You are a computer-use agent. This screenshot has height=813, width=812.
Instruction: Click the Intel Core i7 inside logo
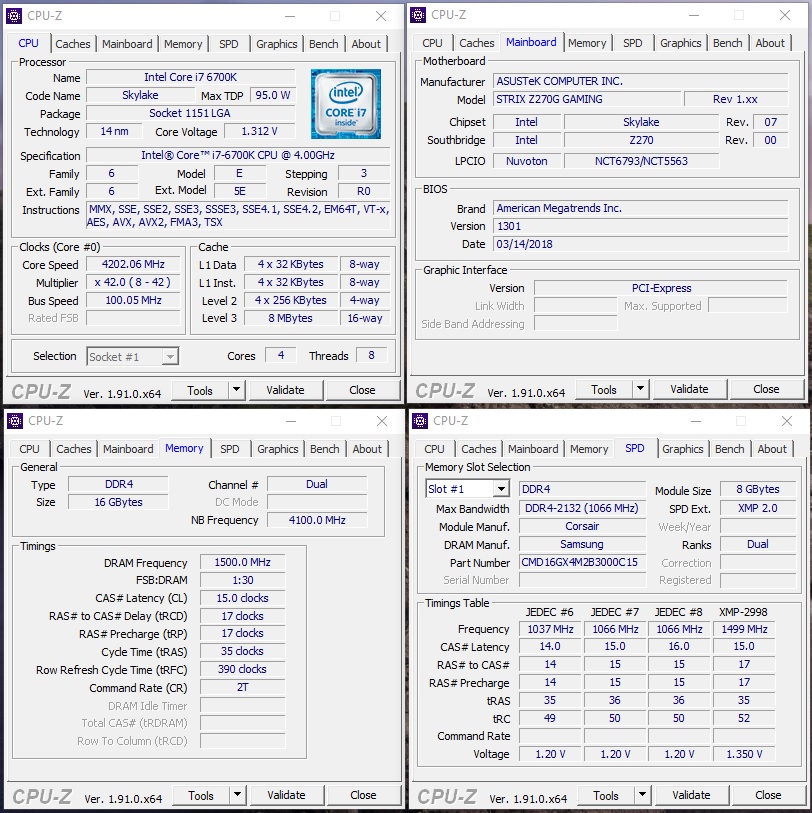[345, 104]
